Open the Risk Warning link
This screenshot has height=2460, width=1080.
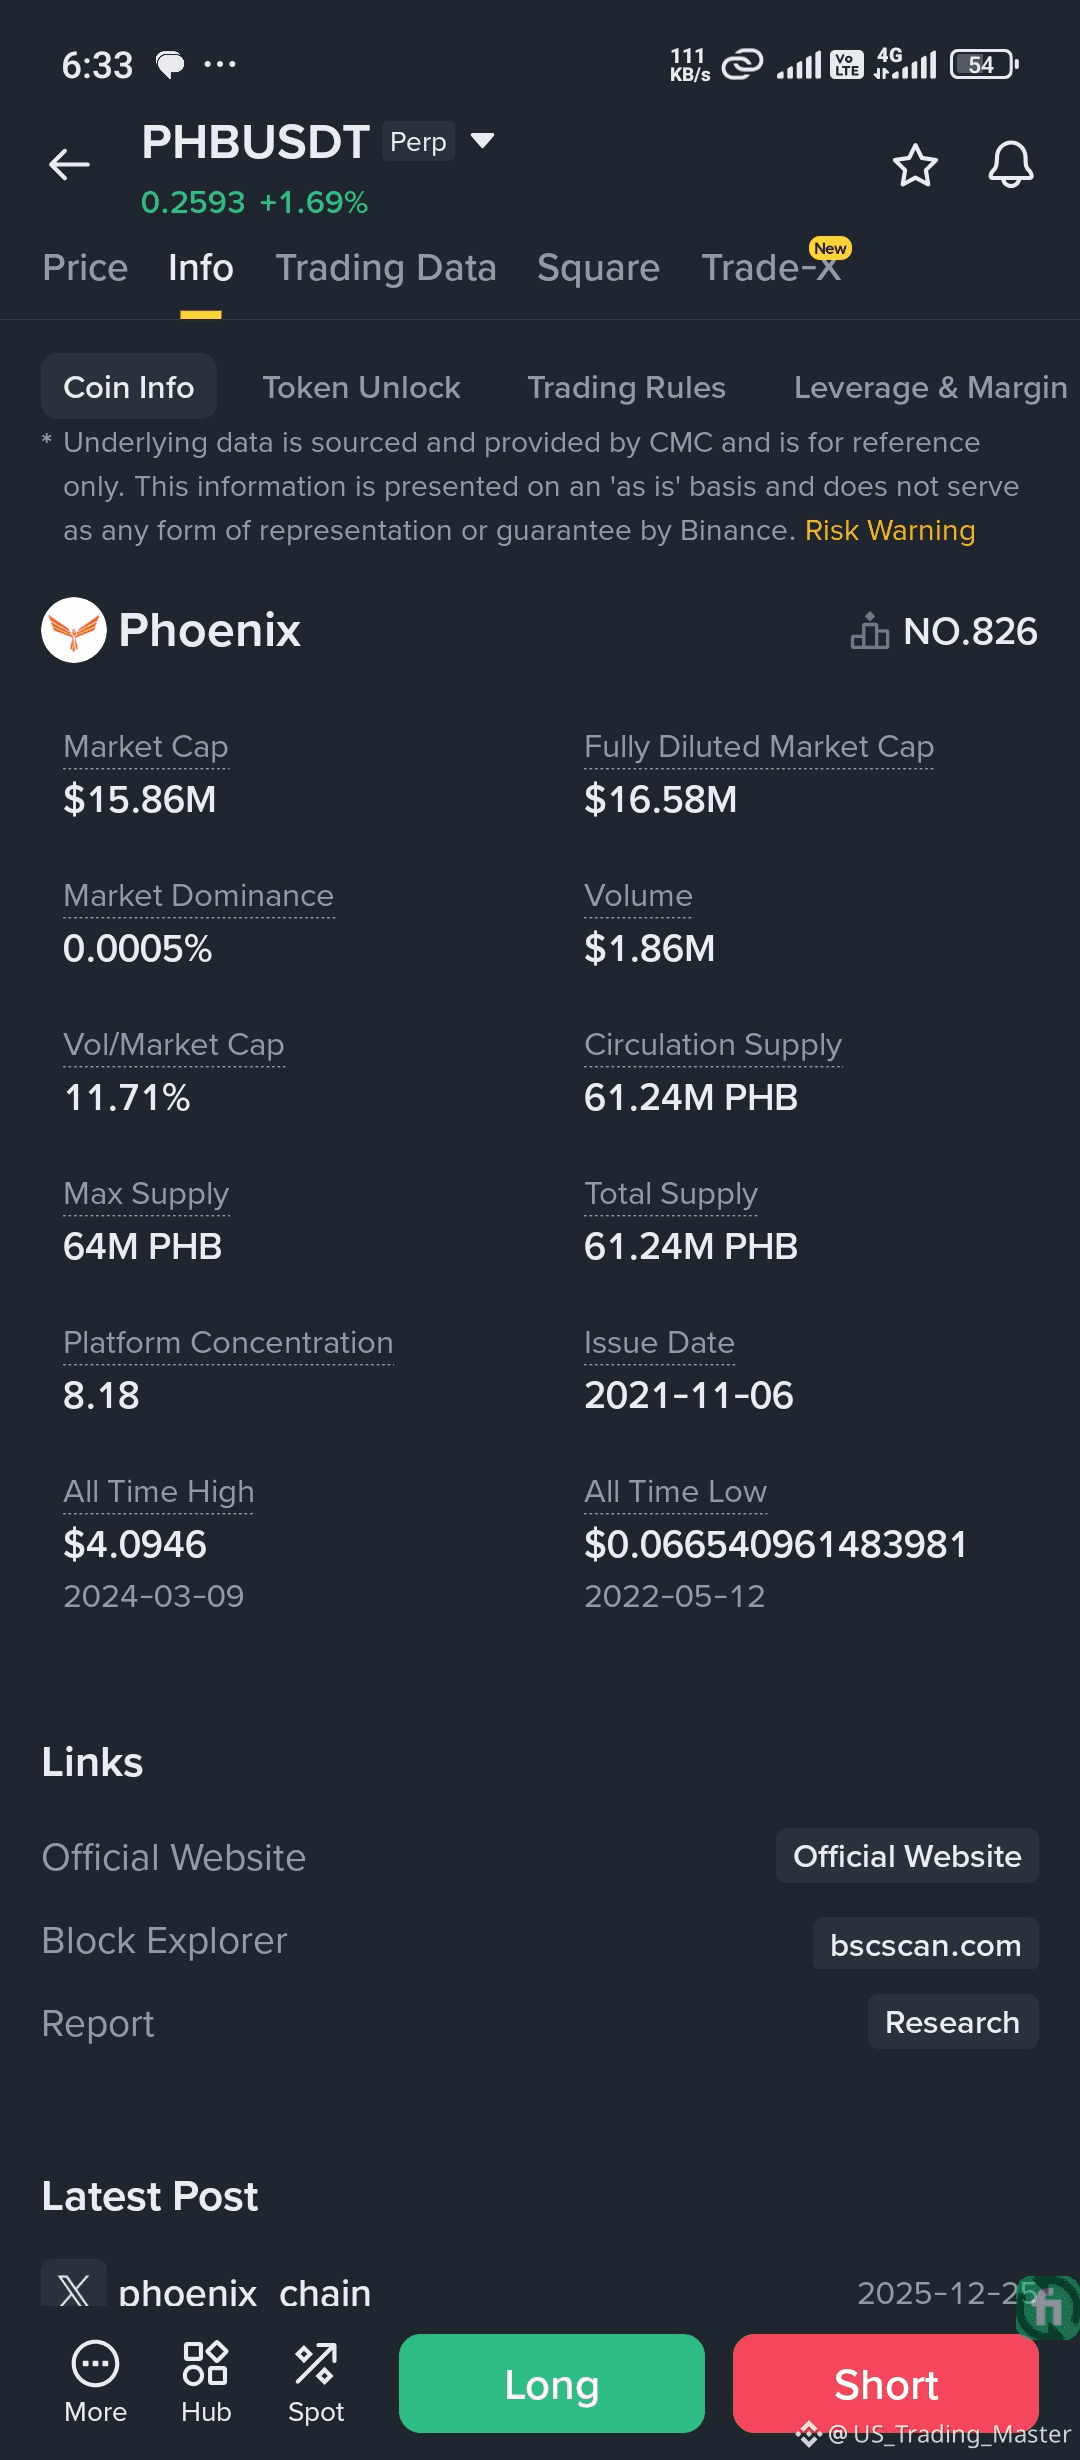[x=889, y=531]
